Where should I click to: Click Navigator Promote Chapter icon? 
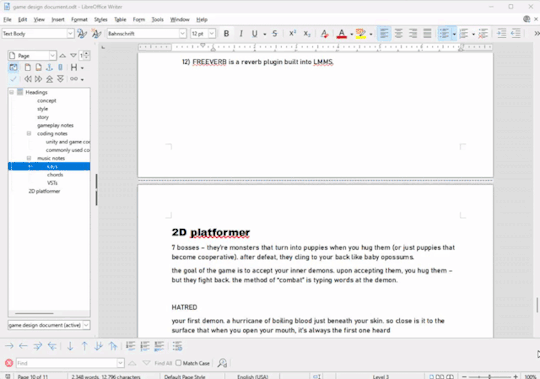coord(50,79)
